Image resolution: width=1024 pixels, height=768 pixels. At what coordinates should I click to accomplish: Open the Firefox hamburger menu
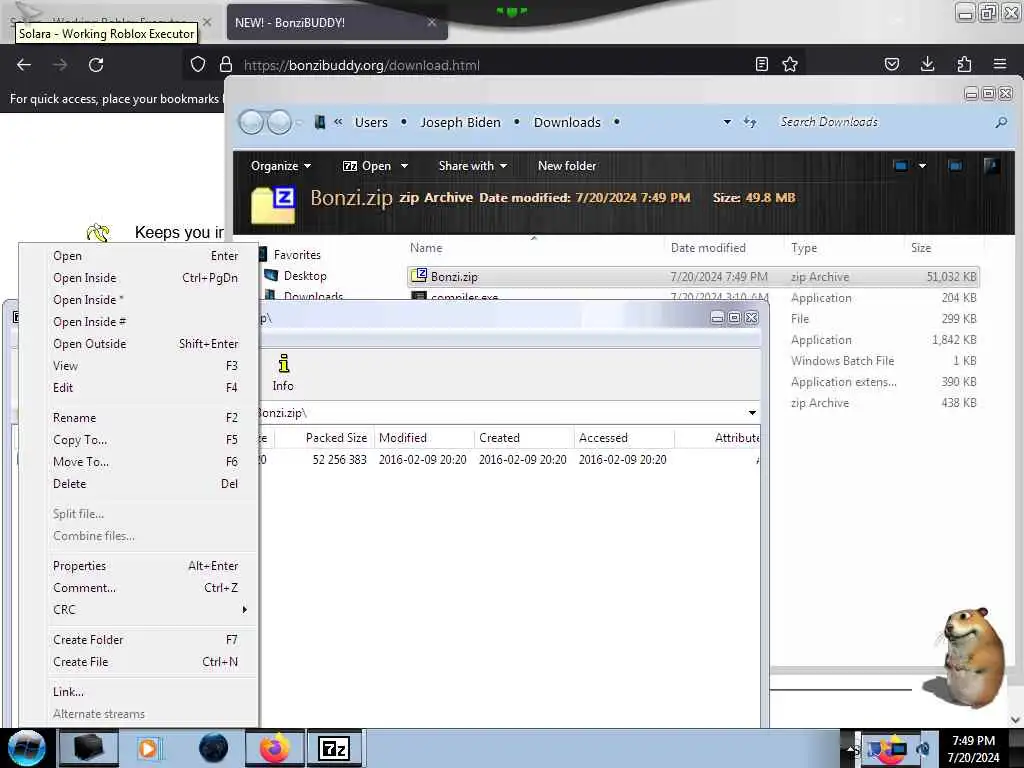pos(1000,64)
